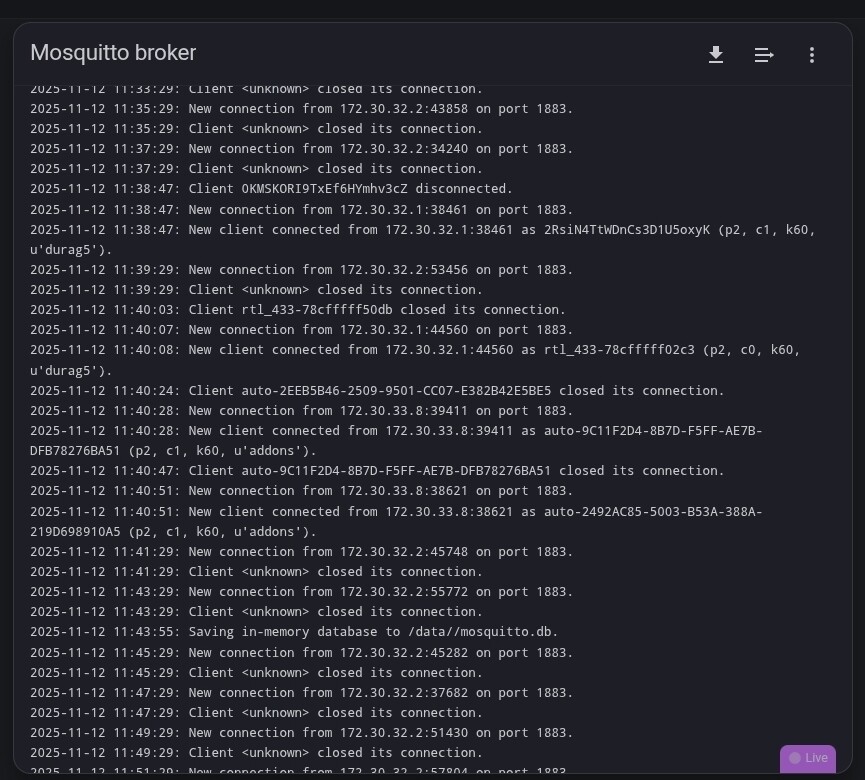Click the new connection from 172.30.32.1:44560 line
Screen dimensions: 865x780
click(301, 330)
